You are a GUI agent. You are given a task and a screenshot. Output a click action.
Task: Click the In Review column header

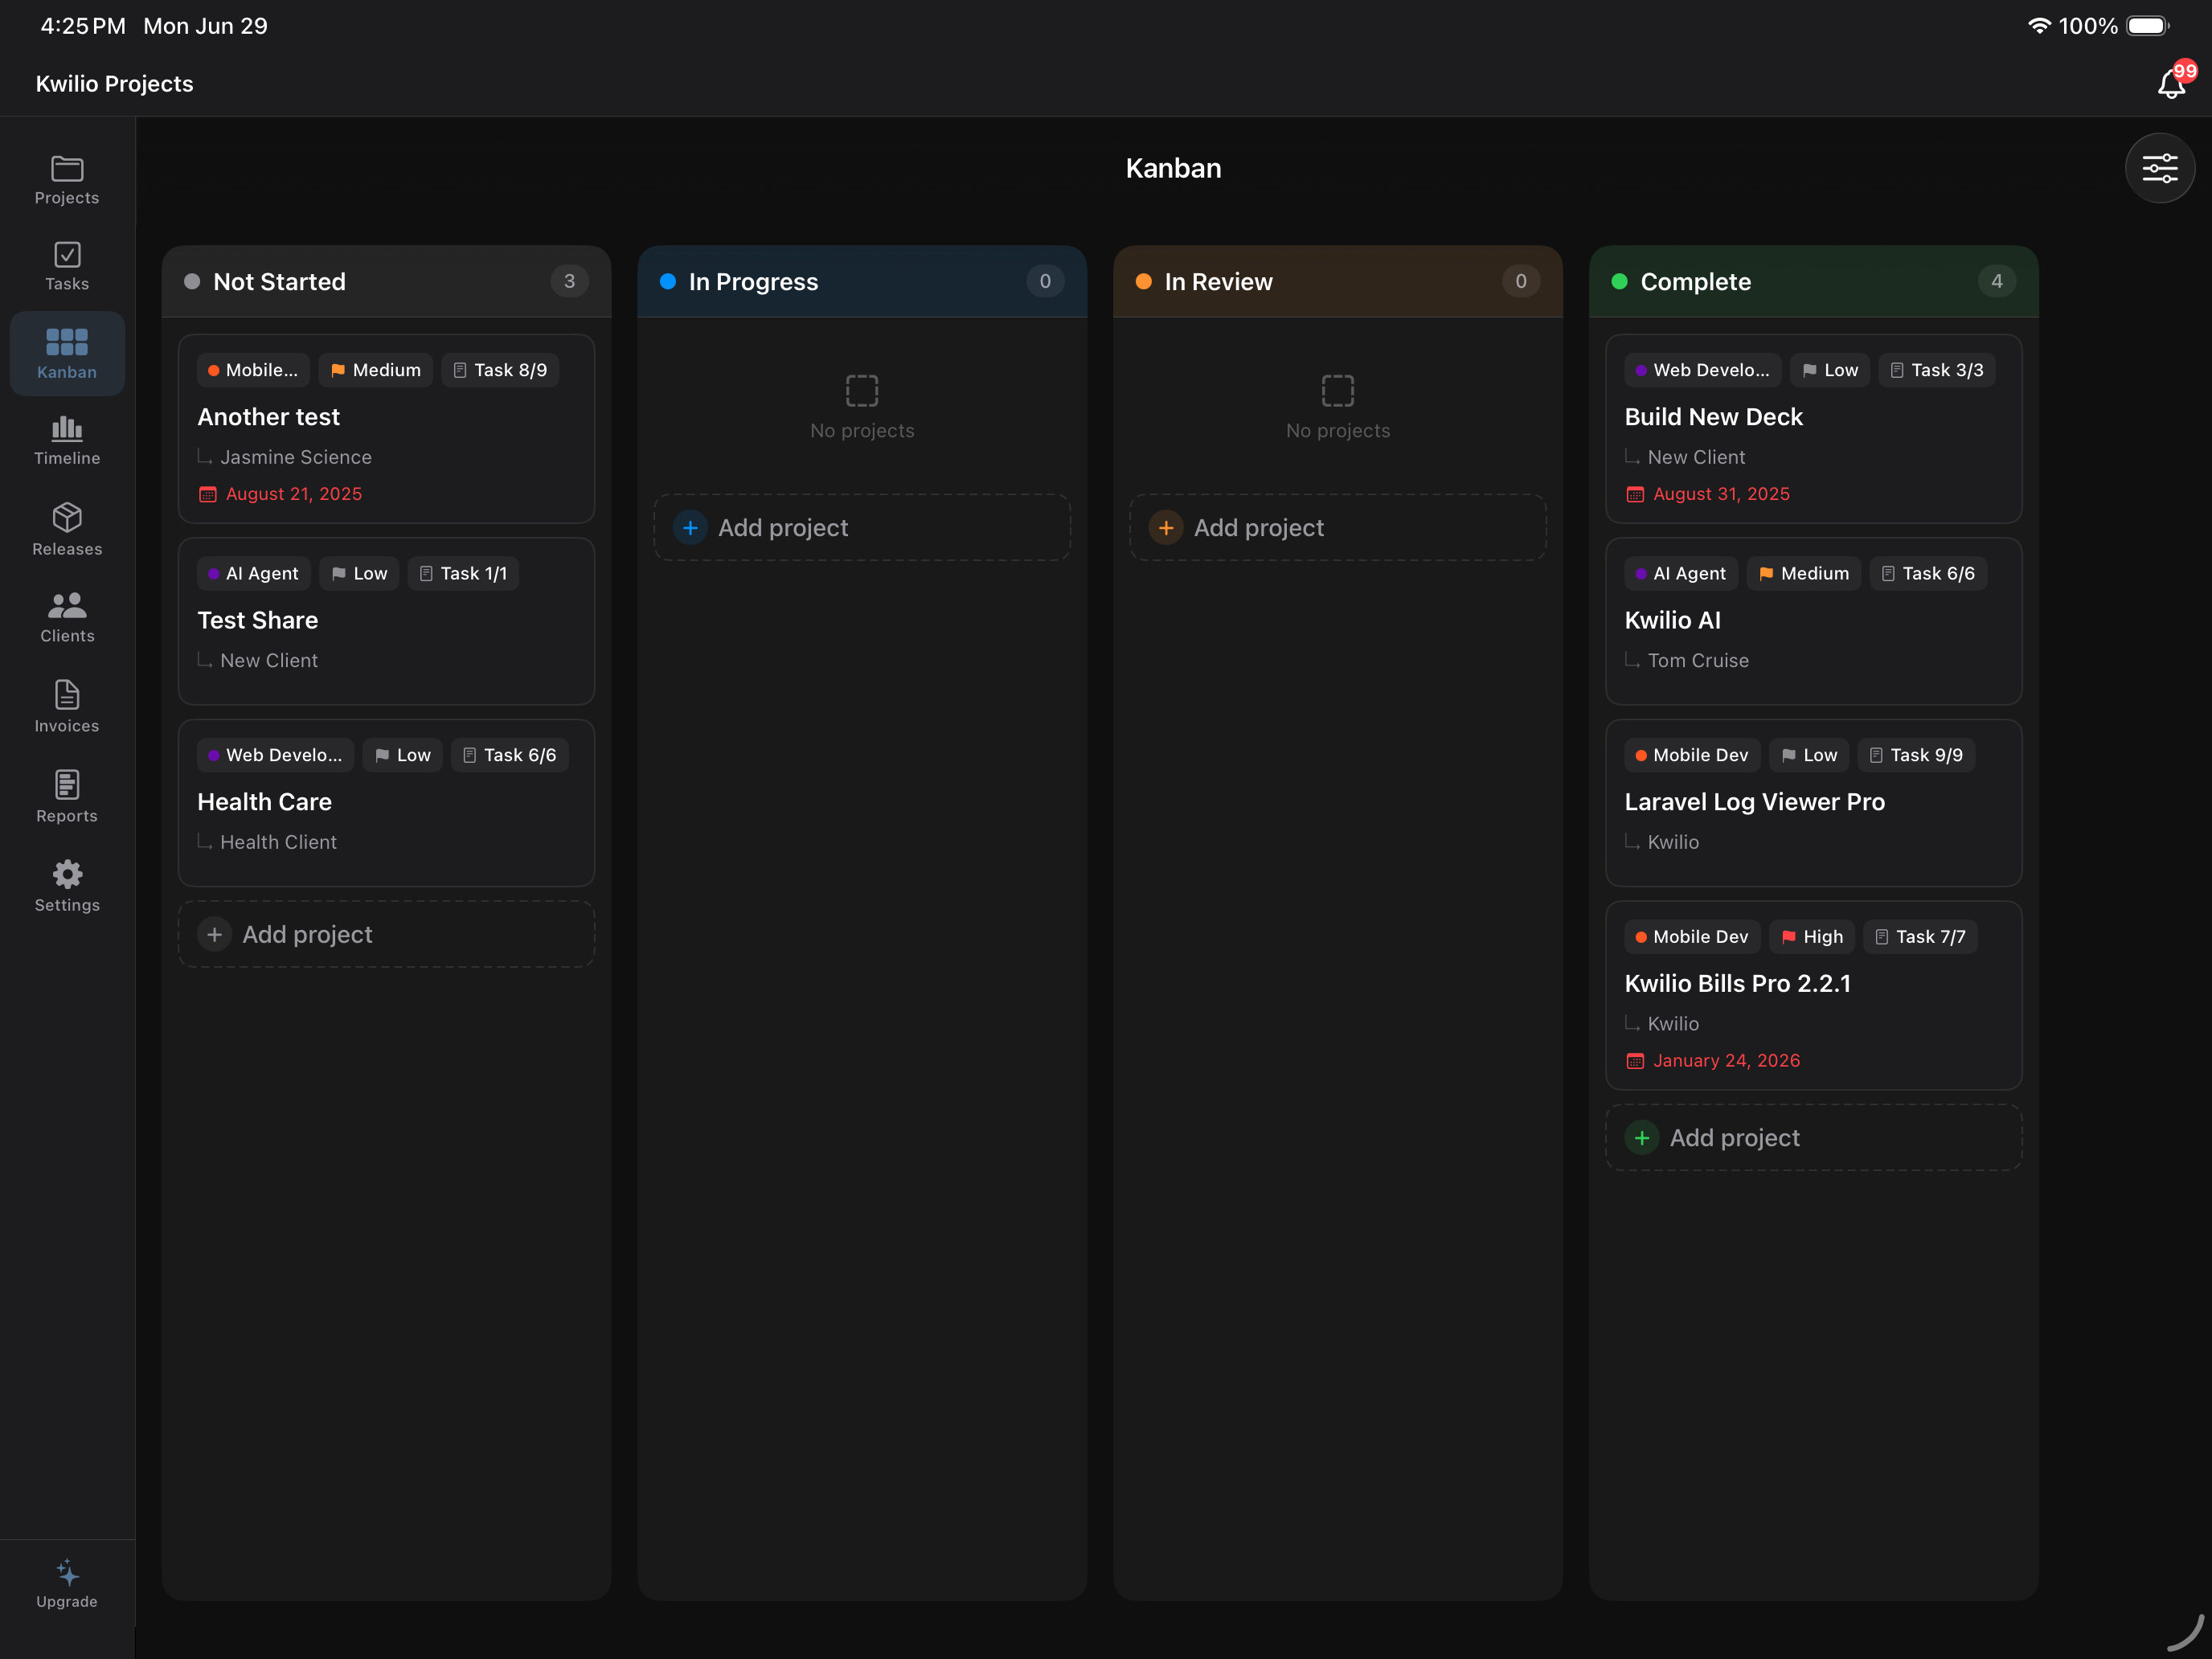point(1338,282)
